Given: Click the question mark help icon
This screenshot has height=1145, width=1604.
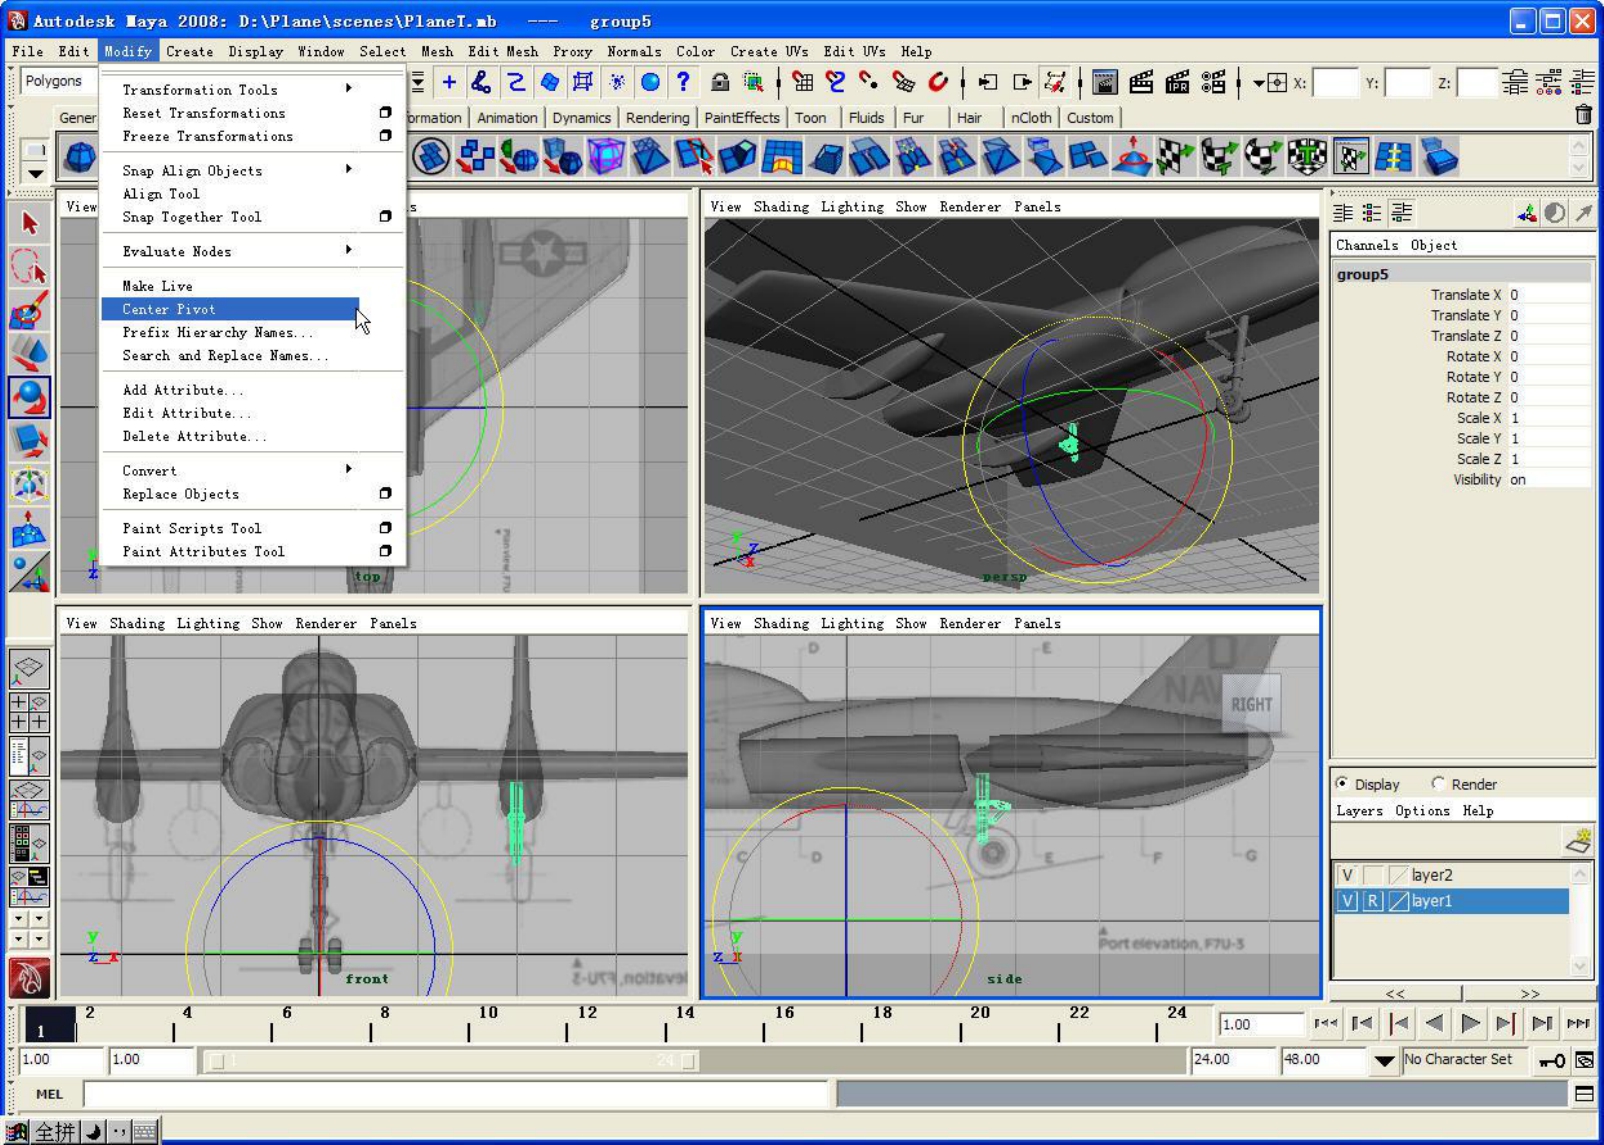Looking at the screenshot, I should pyautogui.click(x=683, y=82).
